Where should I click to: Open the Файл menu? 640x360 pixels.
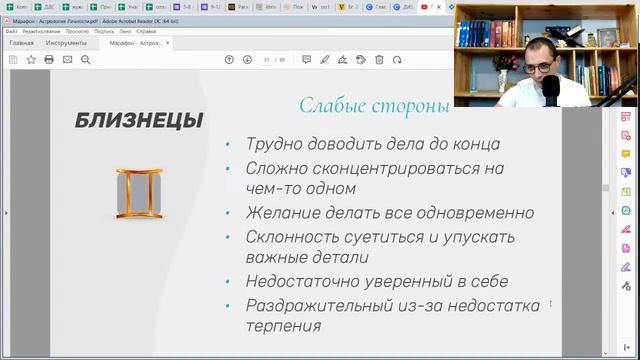[x=11, y=31]
